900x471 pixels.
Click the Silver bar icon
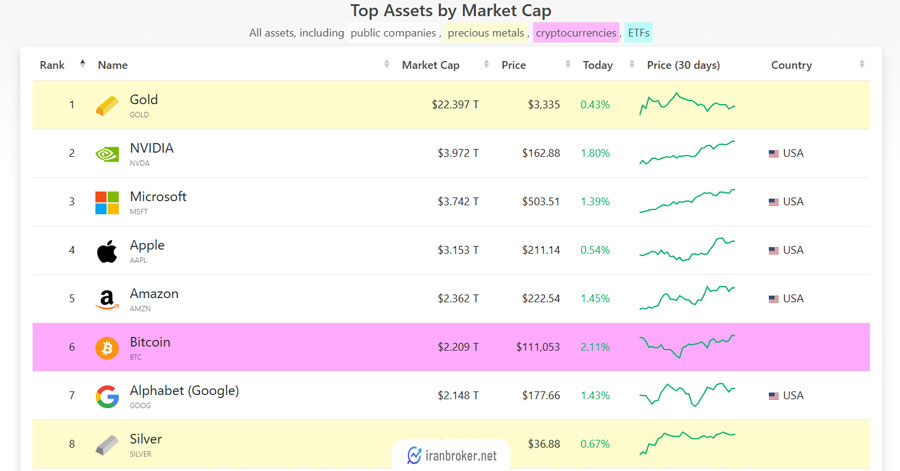tap(107, 445)
